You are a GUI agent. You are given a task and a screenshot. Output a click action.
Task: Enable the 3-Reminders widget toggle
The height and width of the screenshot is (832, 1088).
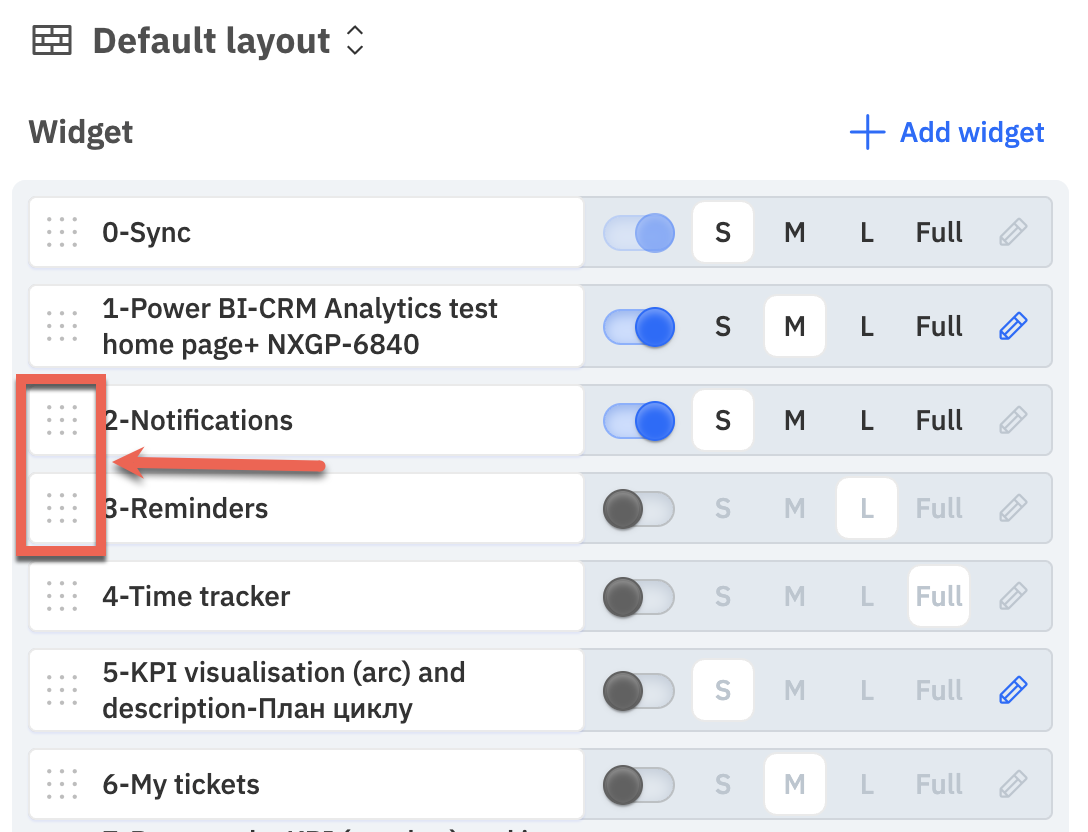[639, 508]
